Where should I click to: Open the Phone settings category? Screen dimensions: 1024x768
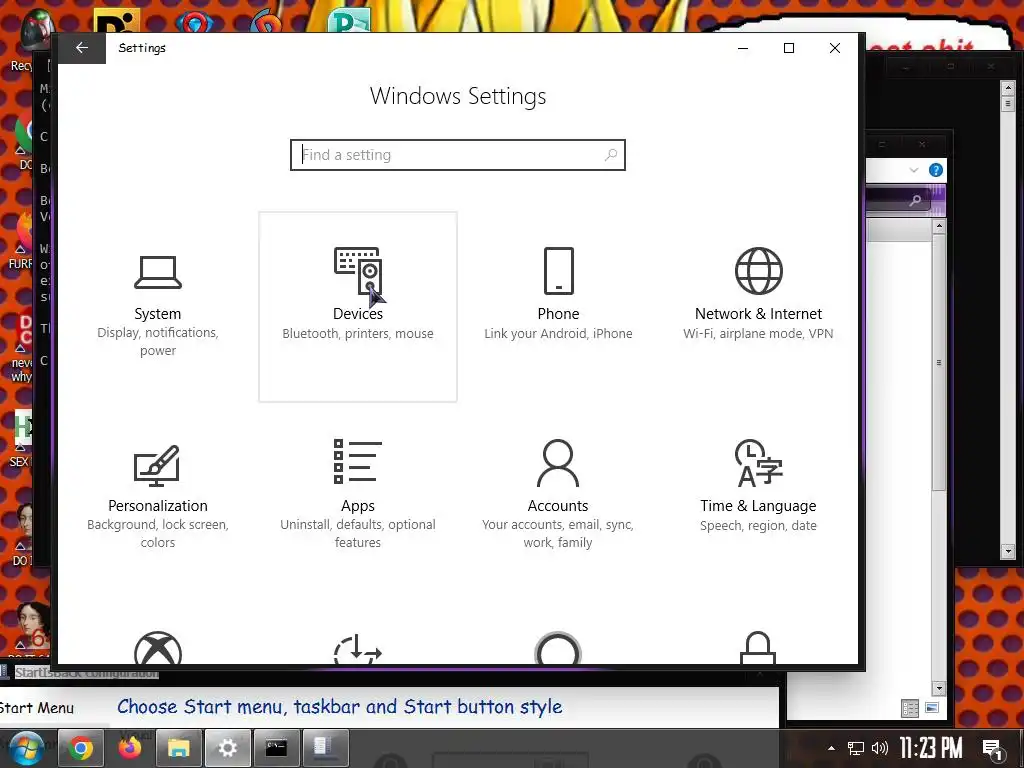558,306
